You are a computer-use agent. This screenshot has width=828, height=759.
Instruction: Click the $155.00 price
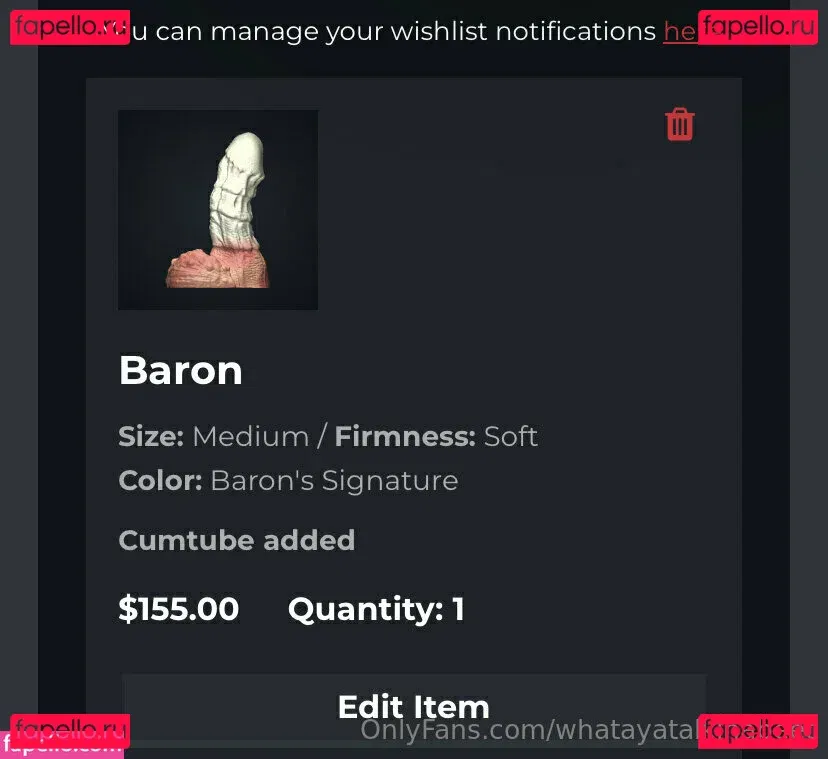178,609
